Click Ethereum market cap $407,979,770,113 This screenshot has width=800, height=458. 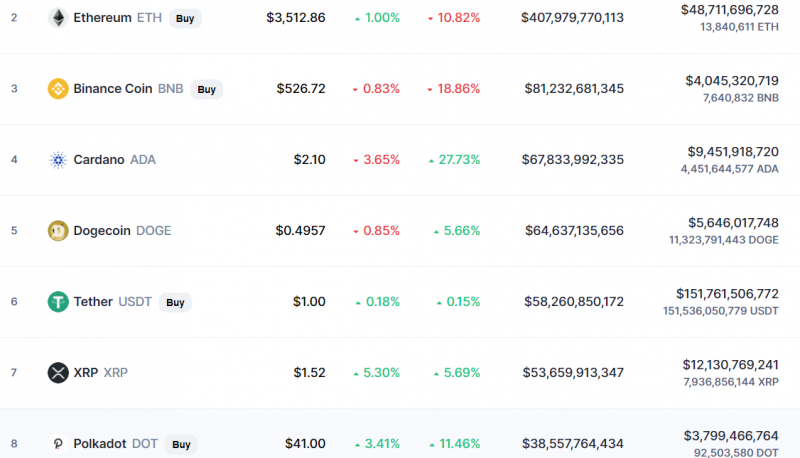pos(572,18)
